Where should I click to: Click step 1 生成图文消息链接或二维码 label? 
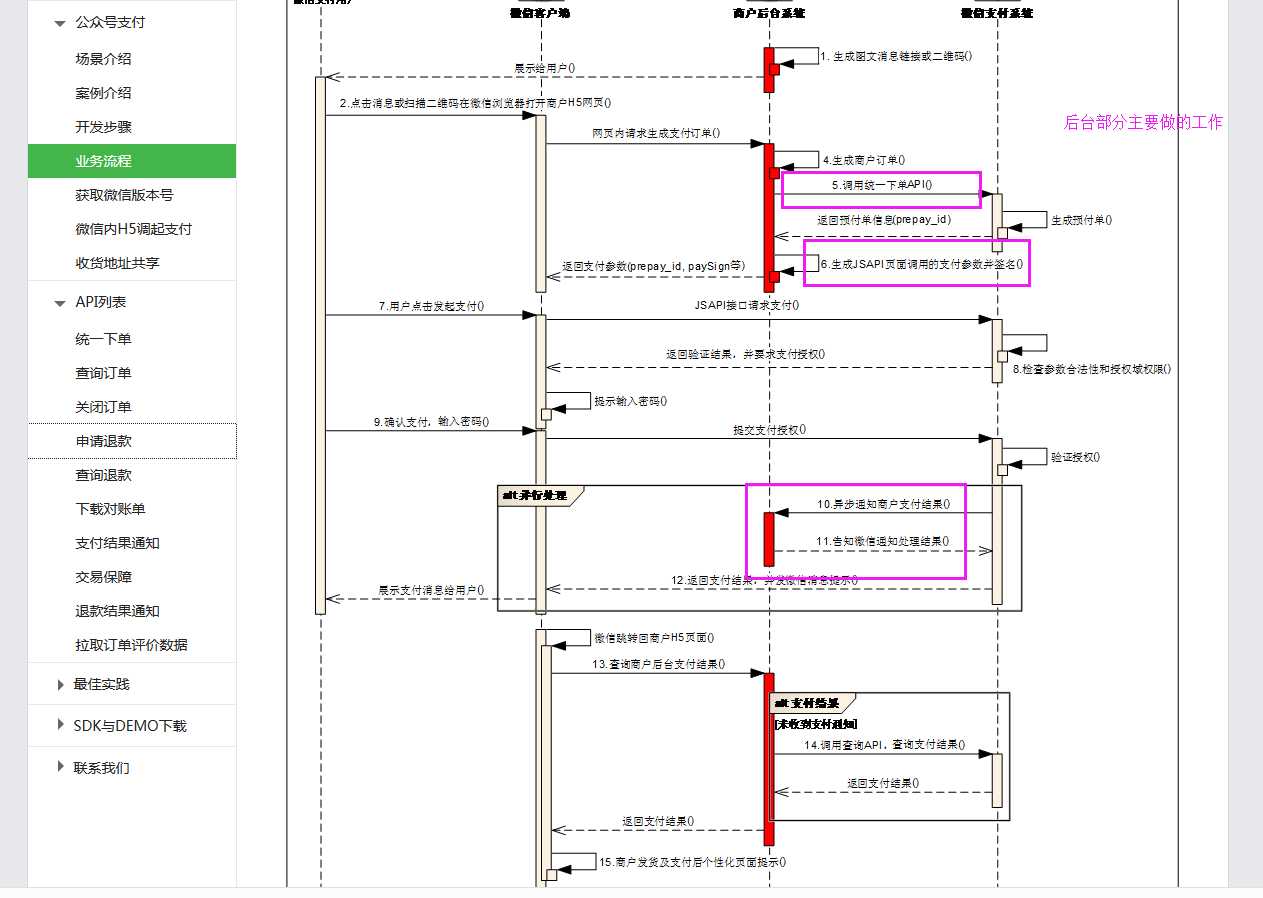coord(896,56)
